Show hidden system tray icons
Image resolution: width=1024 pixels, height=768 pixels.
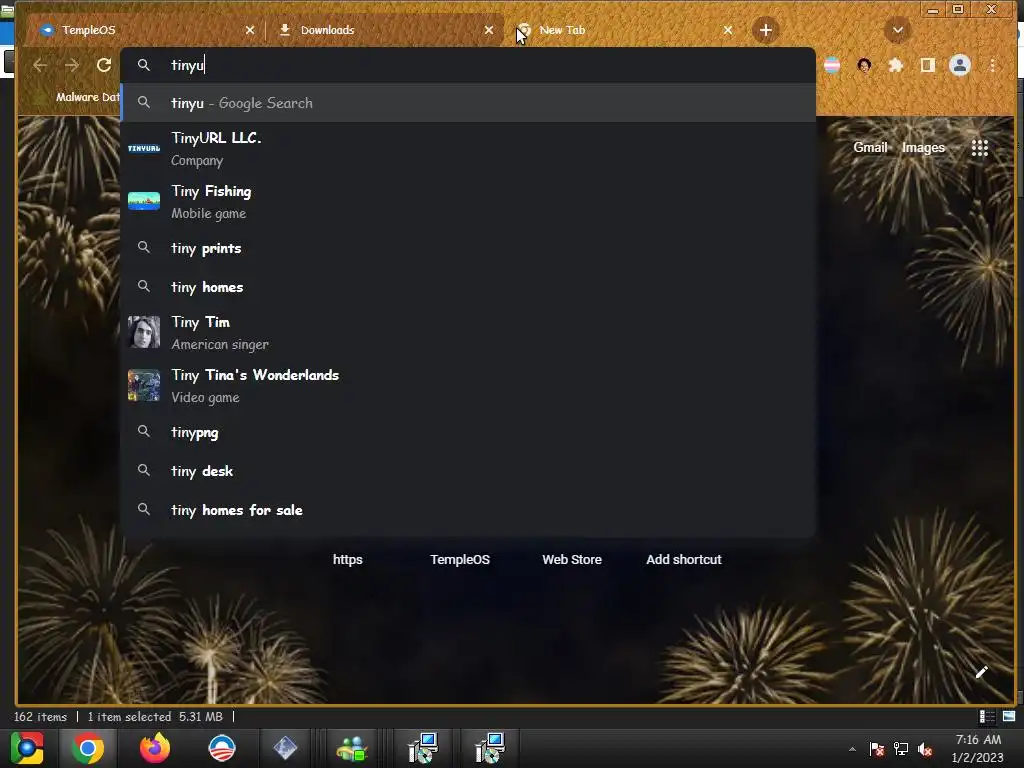tap(852, 749)
